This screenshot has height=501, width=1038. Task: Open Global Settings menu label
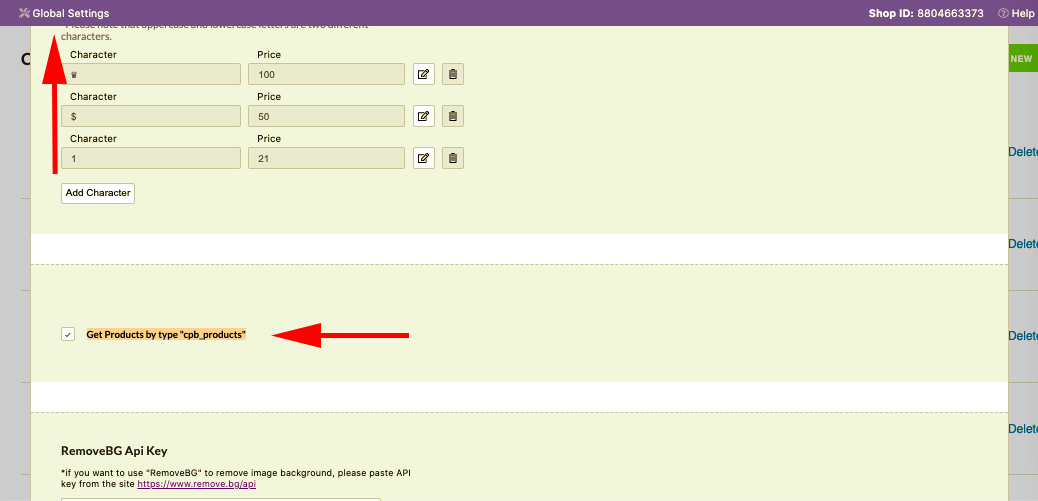click(x=71, y=13)
